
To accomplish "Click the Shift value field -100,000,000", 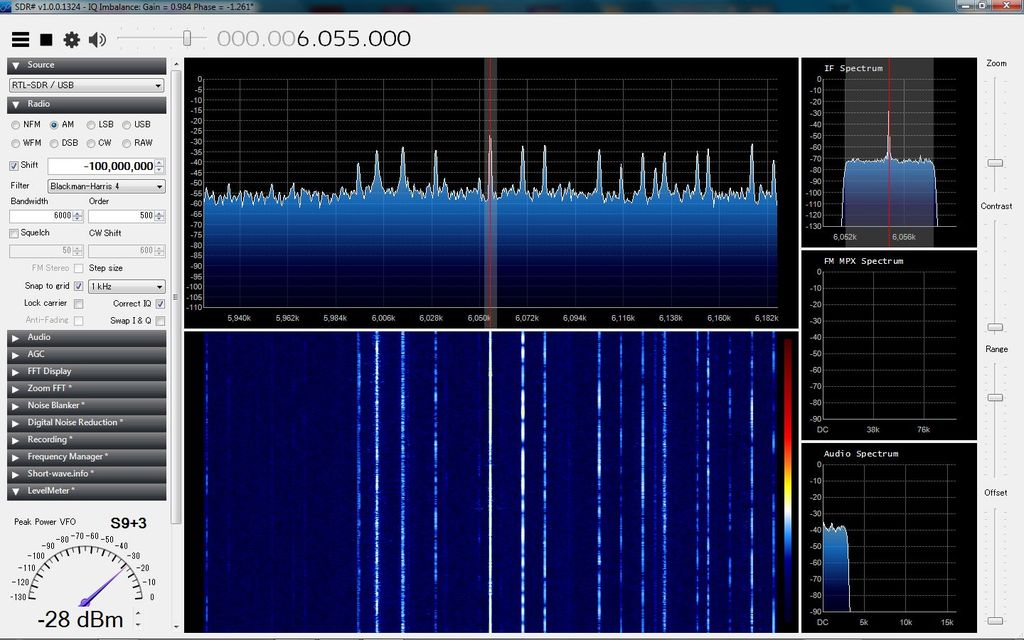I will [101, 166].
